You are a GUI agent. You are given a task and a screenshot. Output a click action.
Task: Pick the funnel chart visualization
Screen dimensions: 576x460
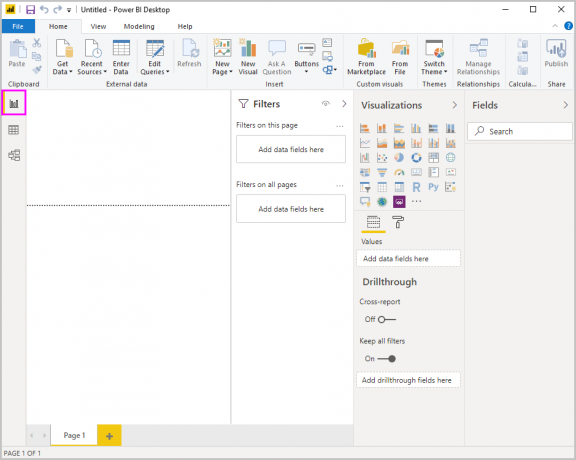382,172
